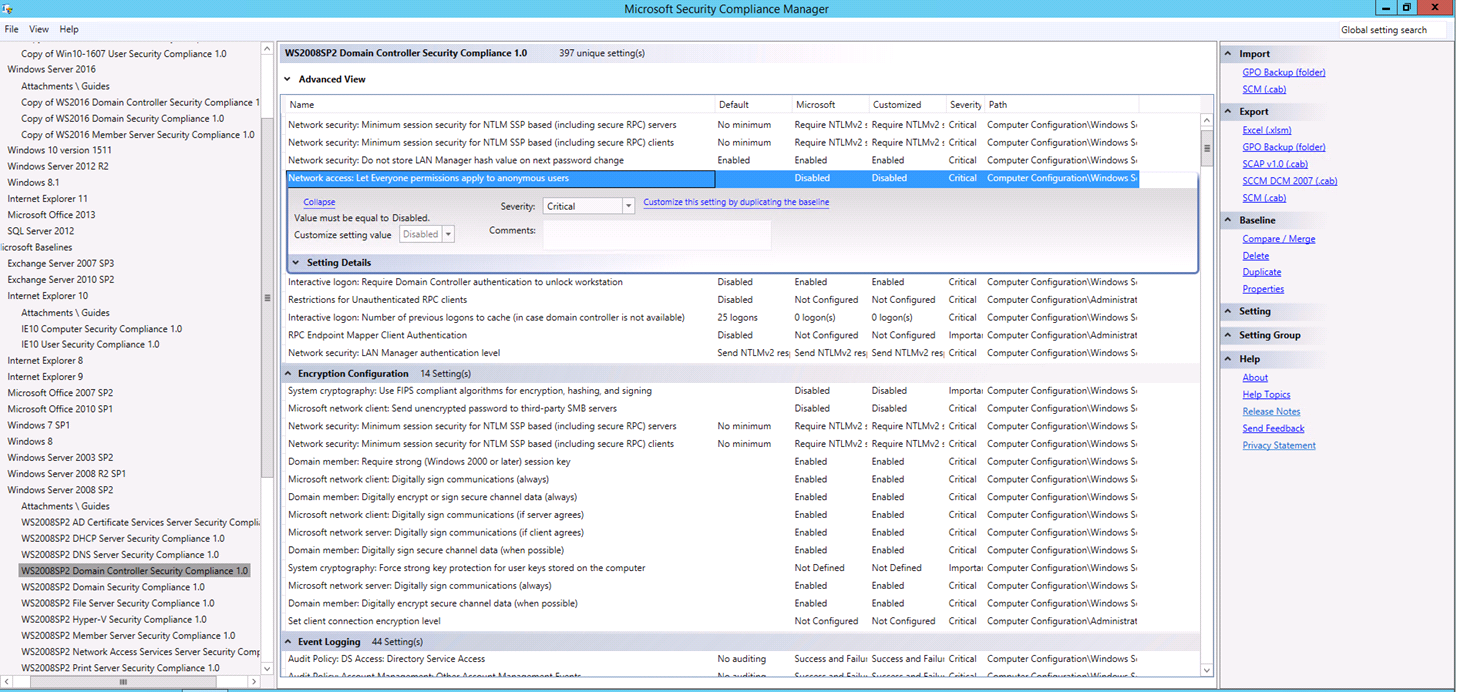
Task: Expand the Setting Group panel section
Action: click(1229, 335)
